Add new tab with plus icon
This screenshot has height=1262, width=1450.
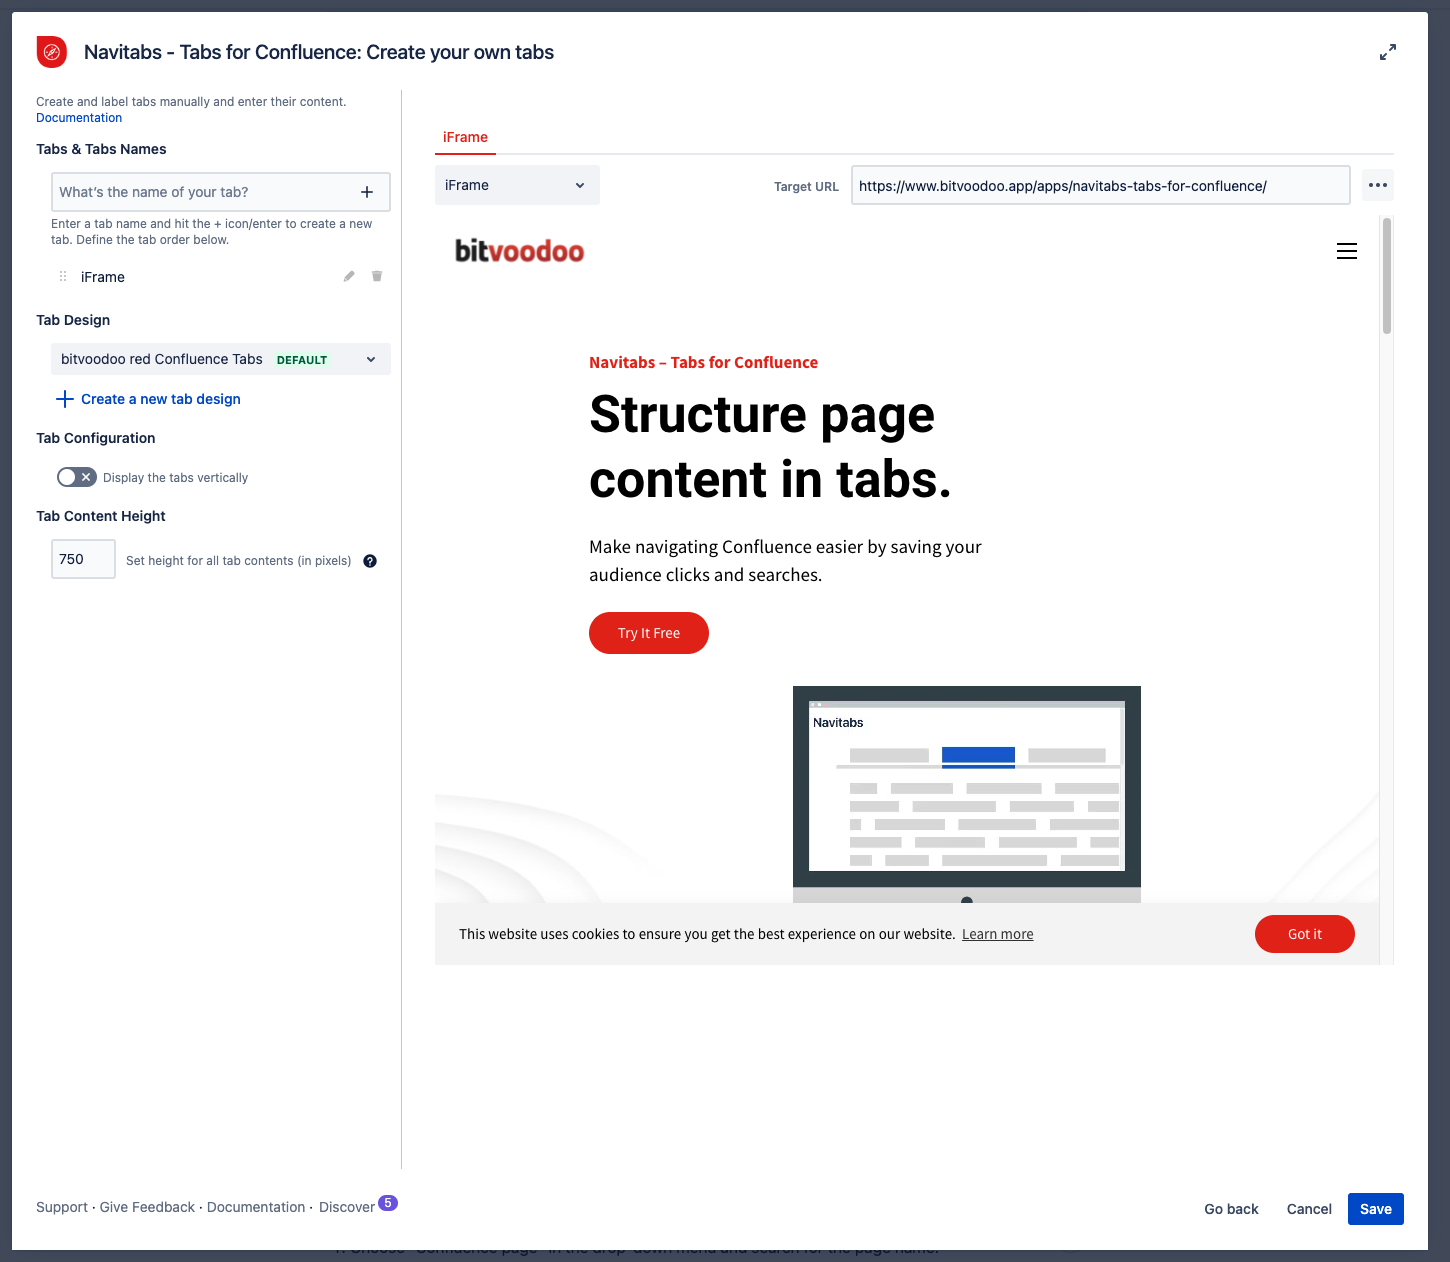click(367, 192)
